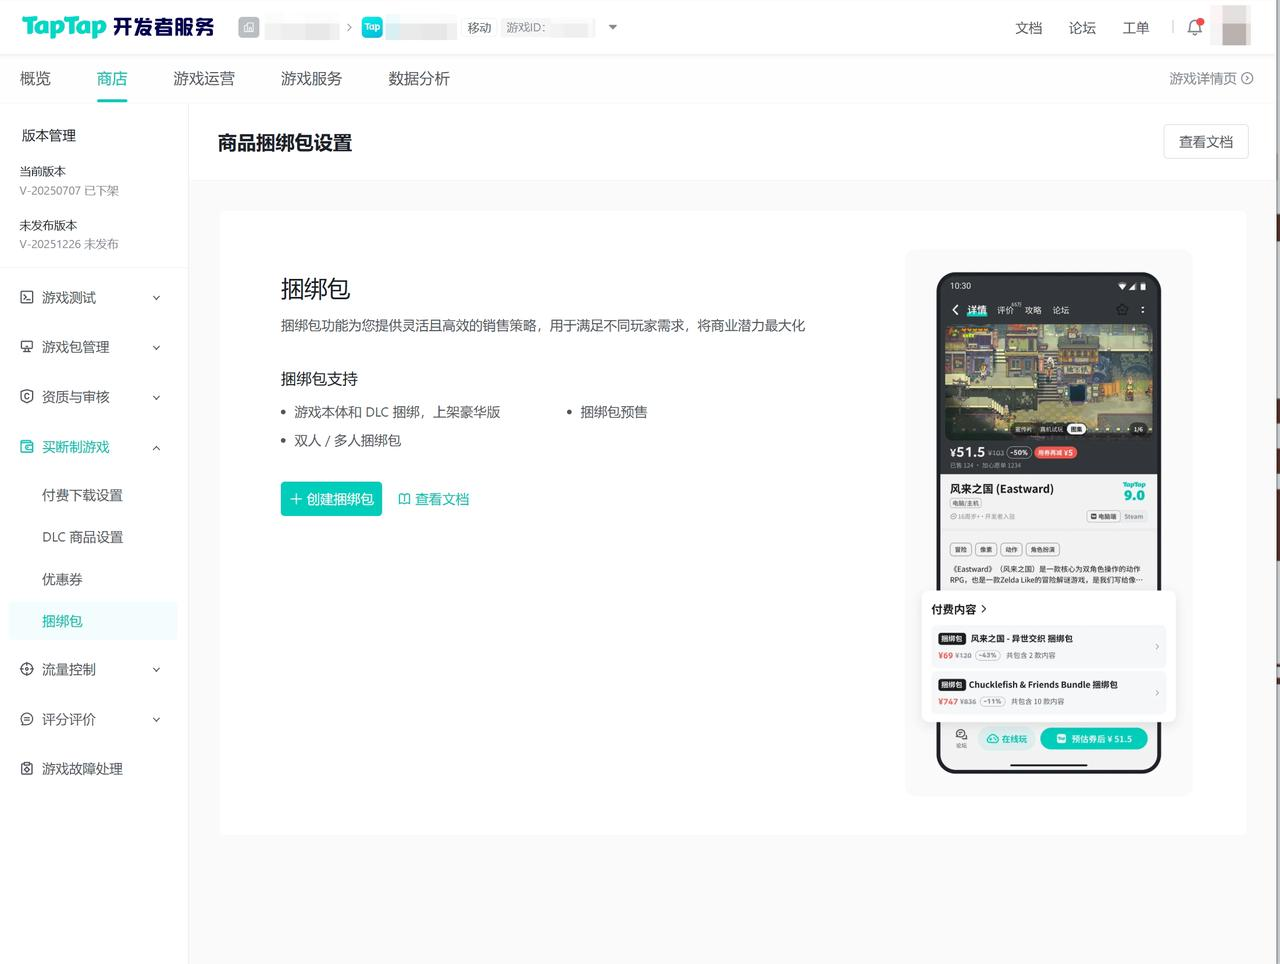Click the game testing sidebar icon

27,297
